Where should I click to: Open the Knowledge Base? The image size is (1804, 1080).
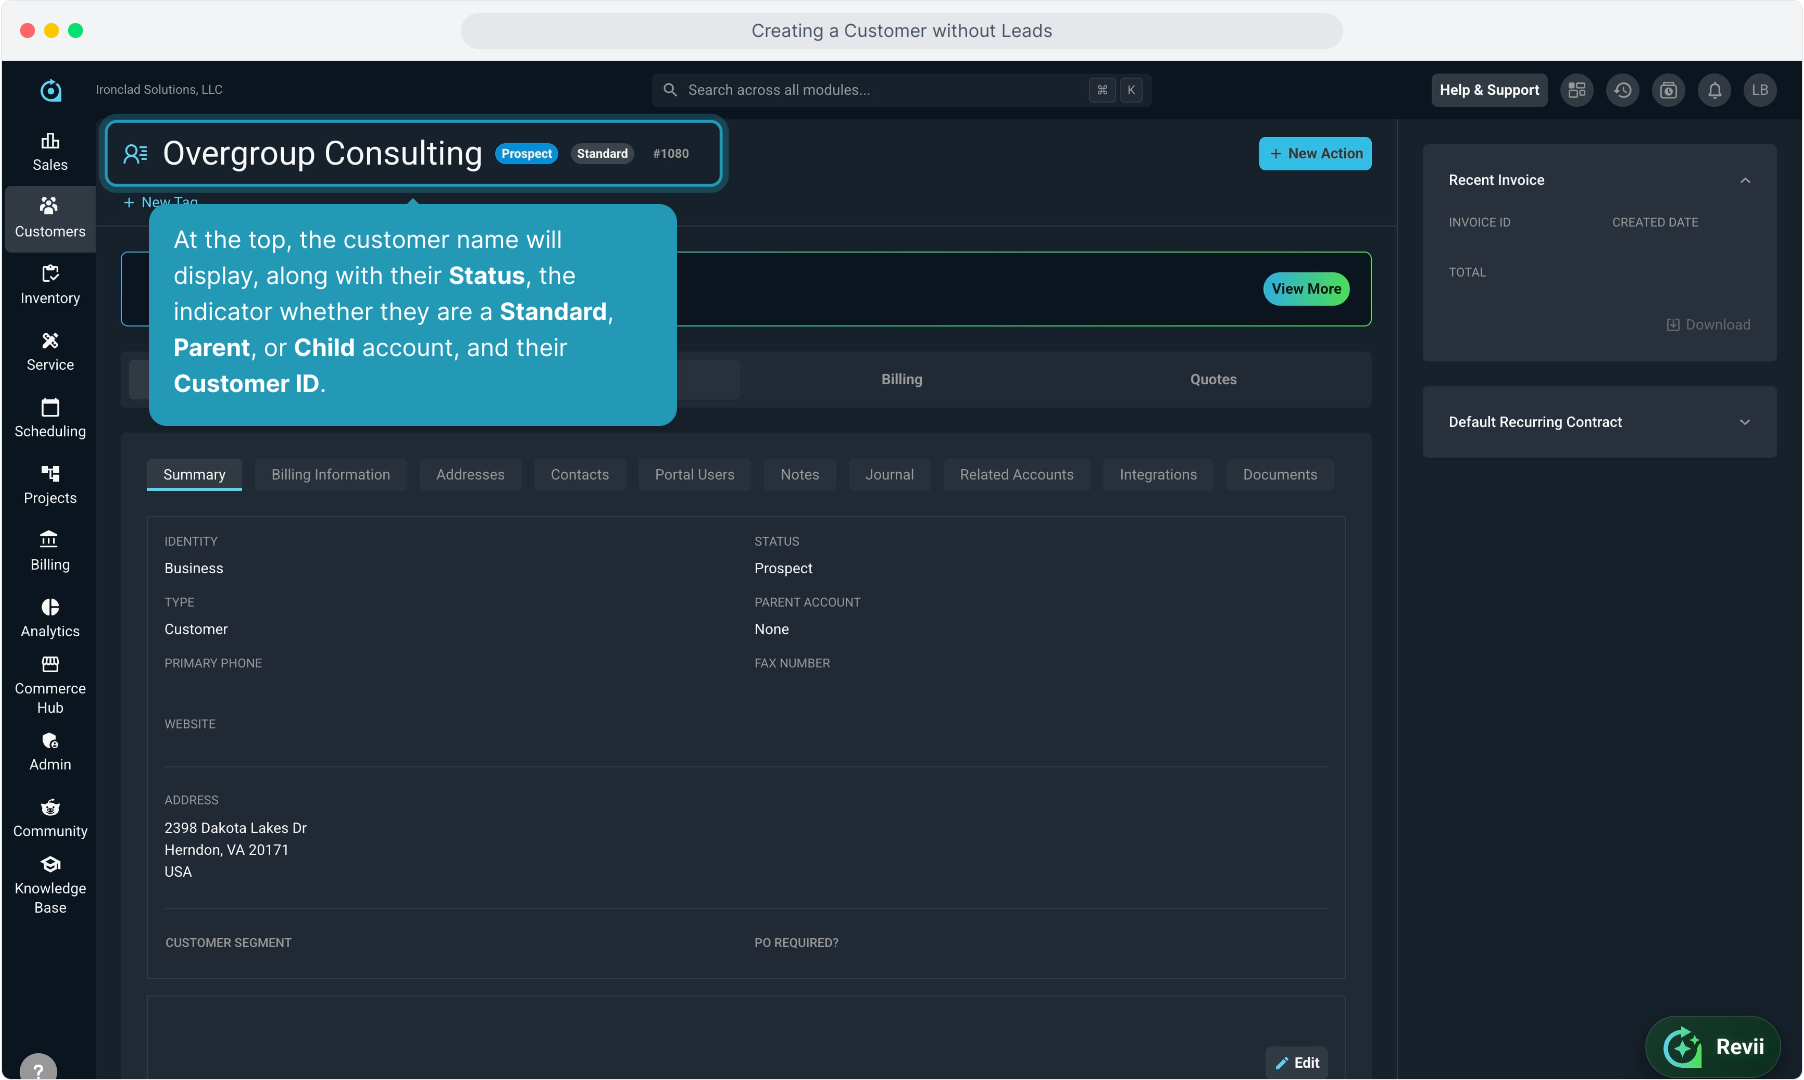pyautogui.click(x=50, y=885)
